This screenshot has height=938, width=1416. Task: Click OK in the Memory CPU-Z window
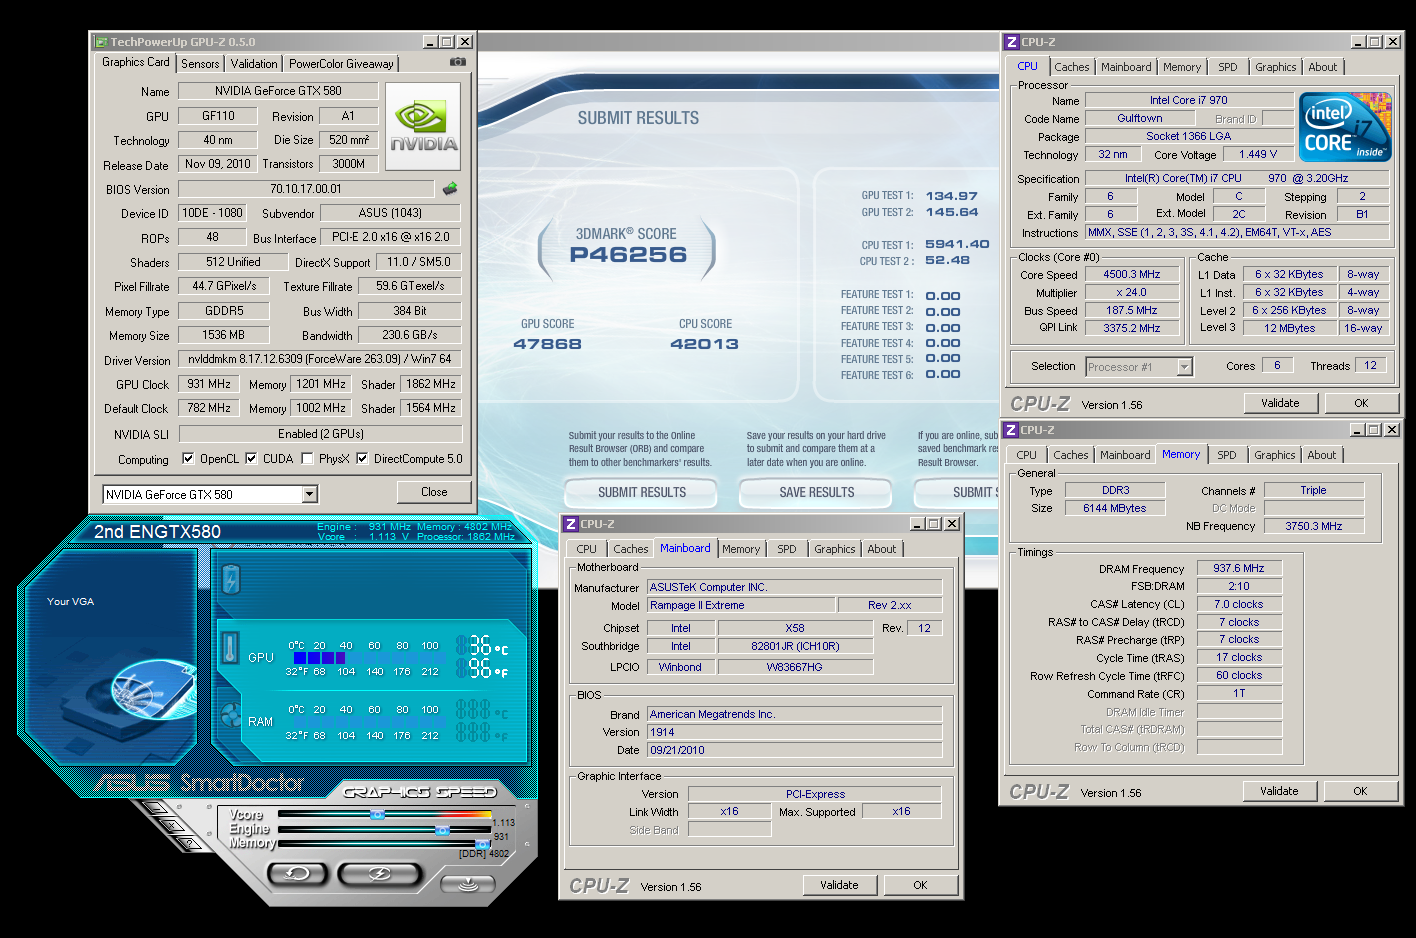(x=1360, y=791)
